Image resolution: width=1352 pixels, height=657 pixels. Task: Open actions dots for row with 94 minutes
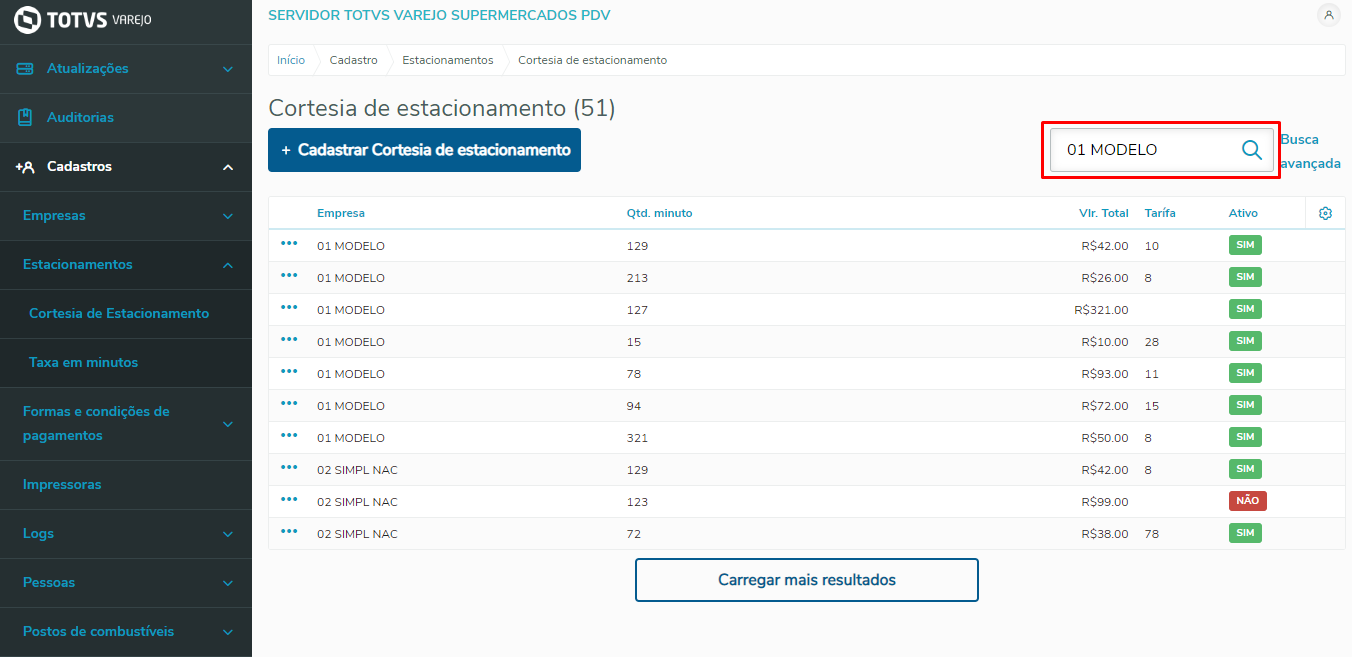[289, 403]
